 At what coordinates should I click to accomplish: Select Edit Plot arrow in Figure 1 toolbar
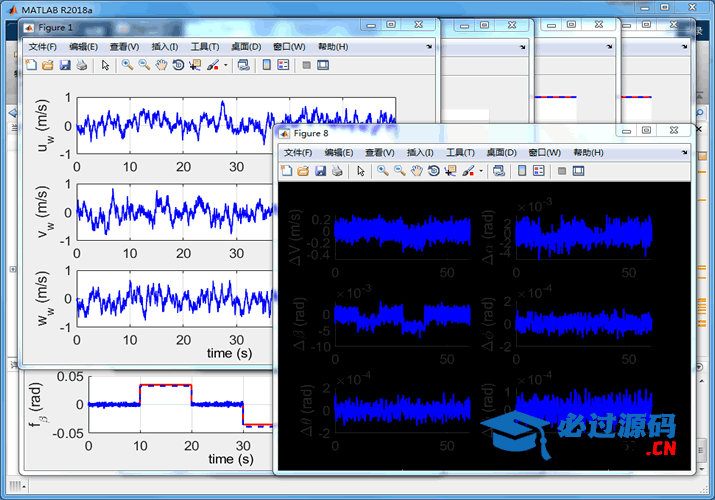click(105, 65)
